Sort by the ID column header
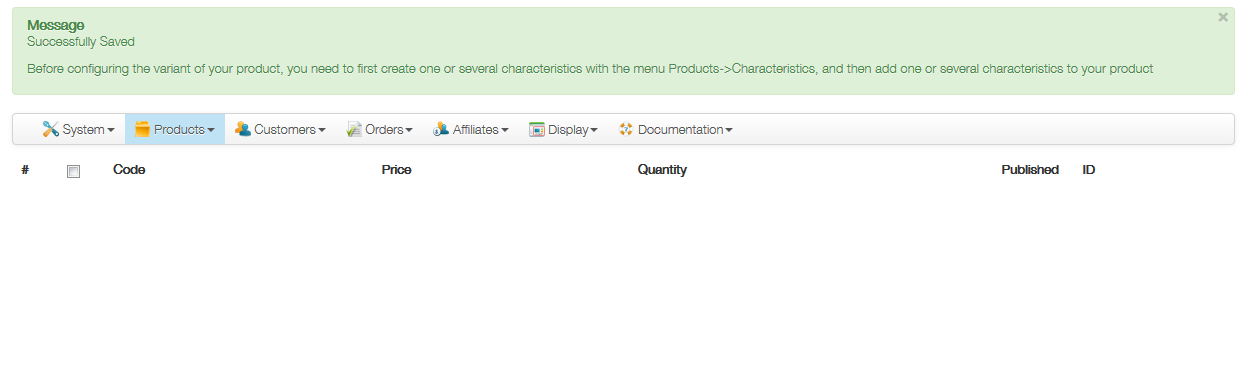The width and height of the screenshot is (1243, 380). pyautogui.click(x=1089, y=170)
